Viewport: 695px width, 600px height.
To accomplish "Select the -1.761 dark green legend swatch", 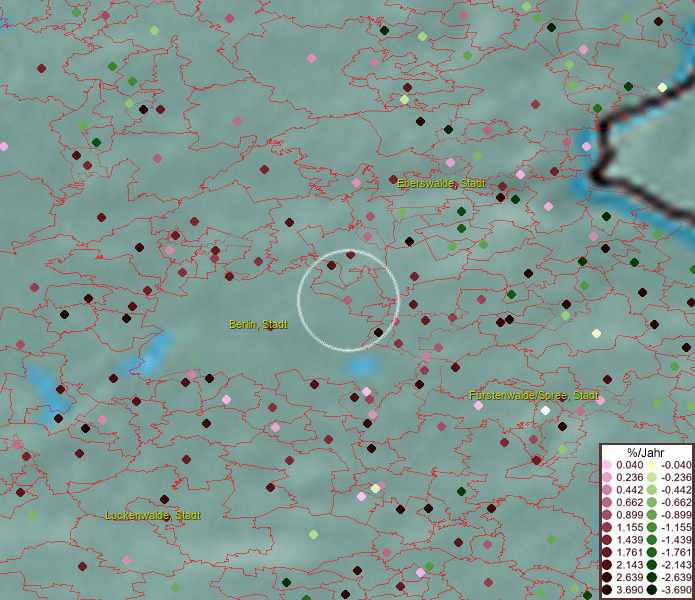I will (652, 552).
